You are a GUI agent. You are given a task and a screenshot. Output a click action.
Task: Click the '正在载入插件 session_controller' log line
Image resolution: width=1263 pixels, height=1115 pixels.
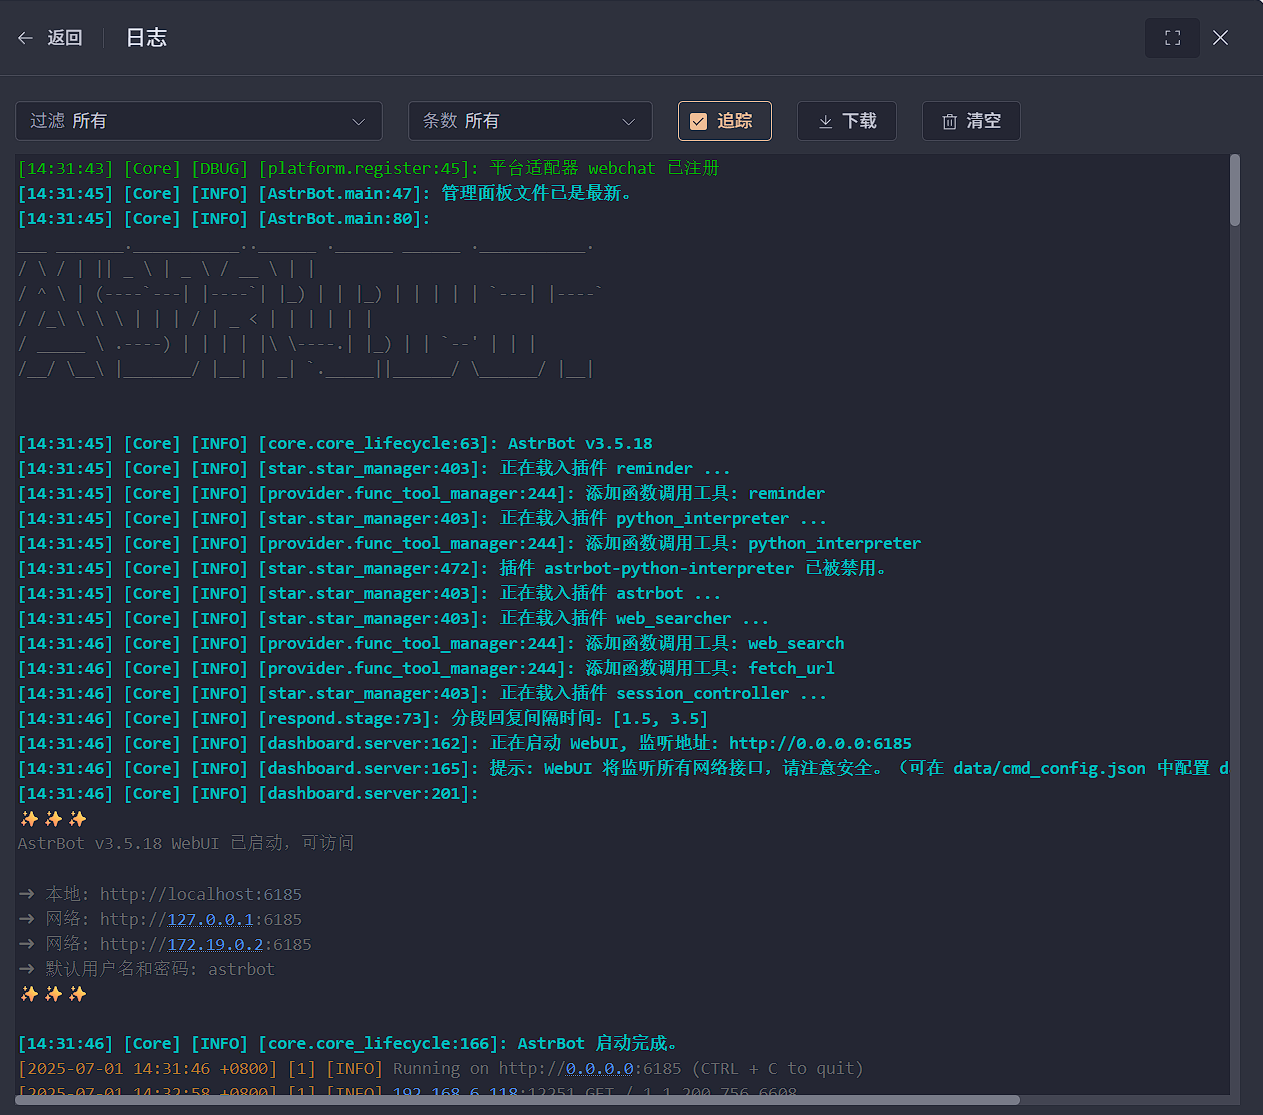click(x=422, y=694)
